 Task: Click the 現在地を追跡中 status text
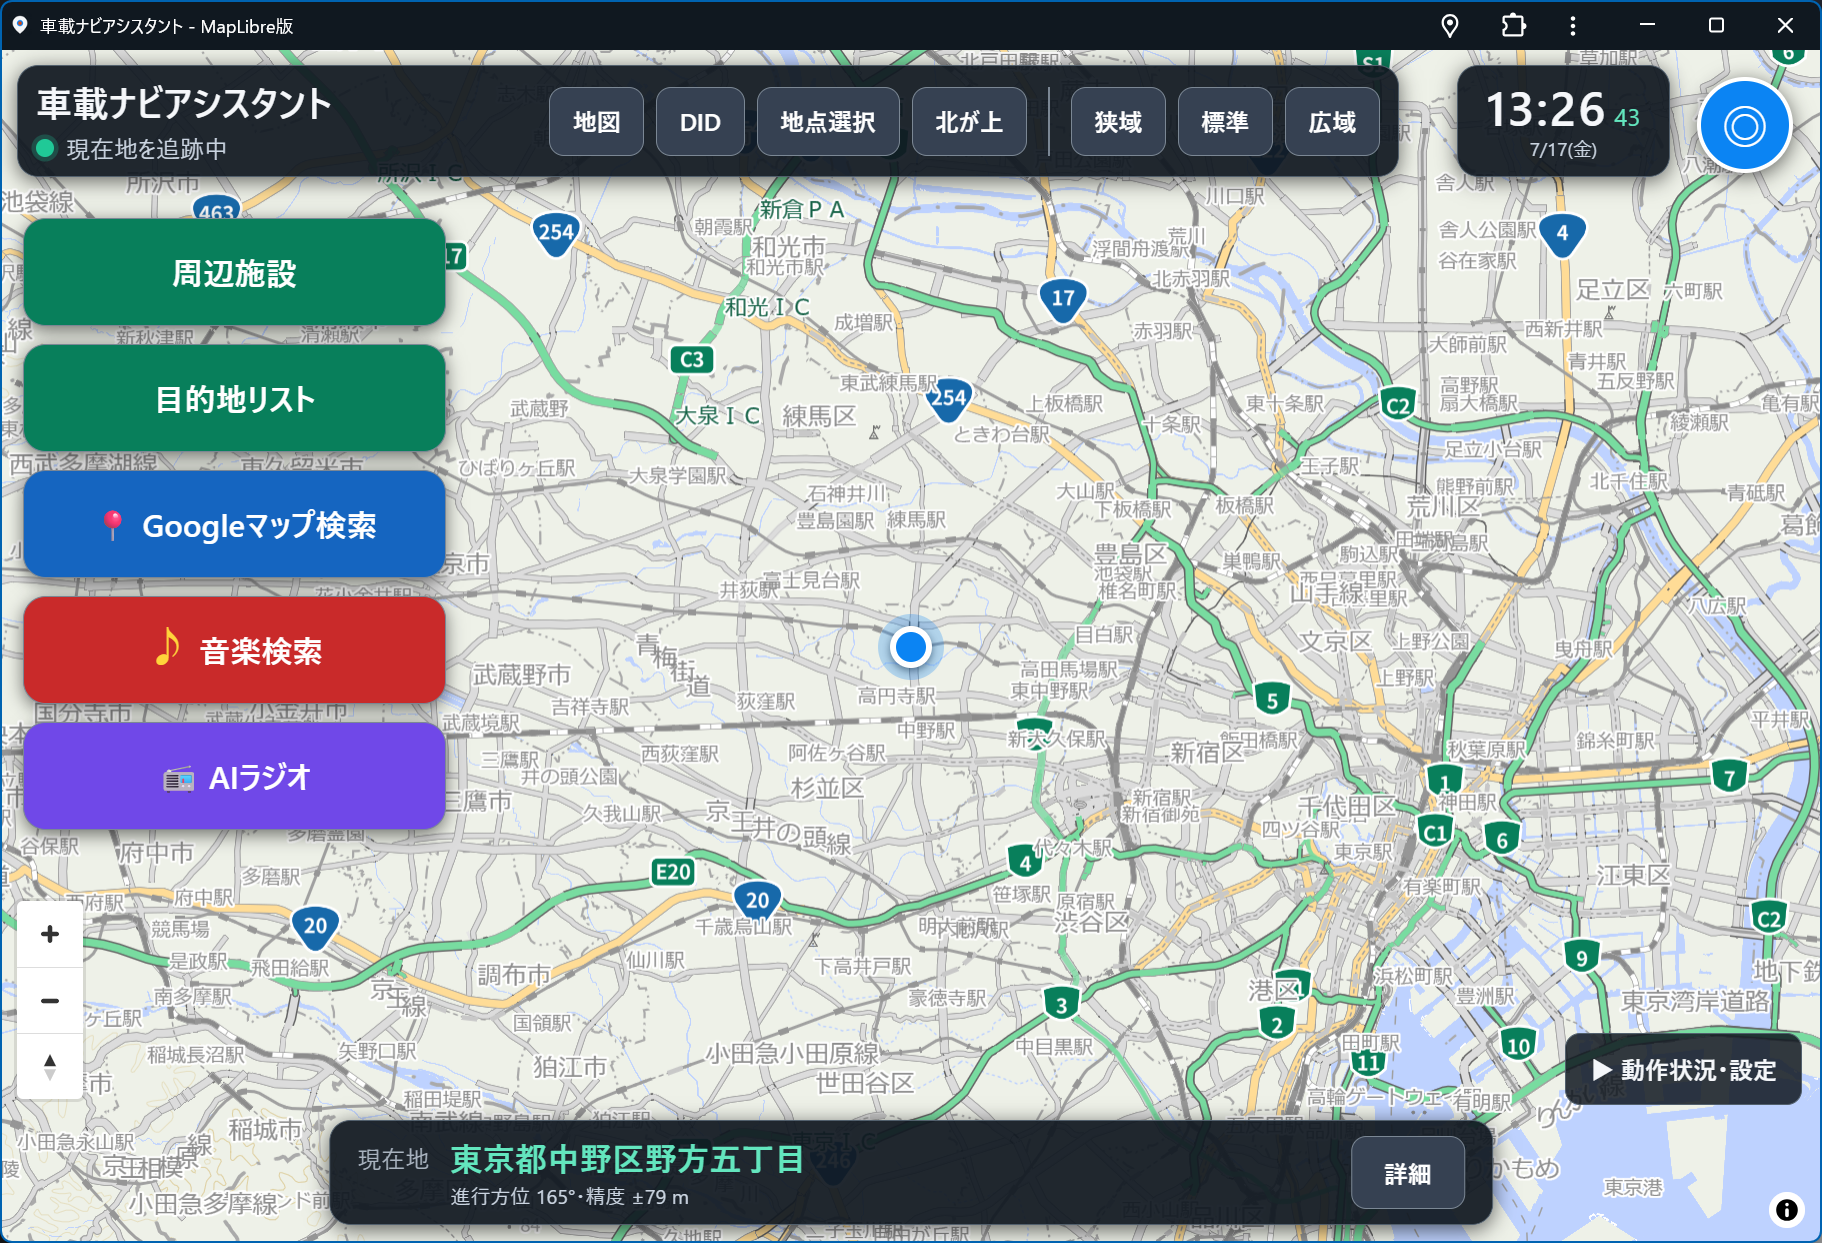(x=146, y=149)
